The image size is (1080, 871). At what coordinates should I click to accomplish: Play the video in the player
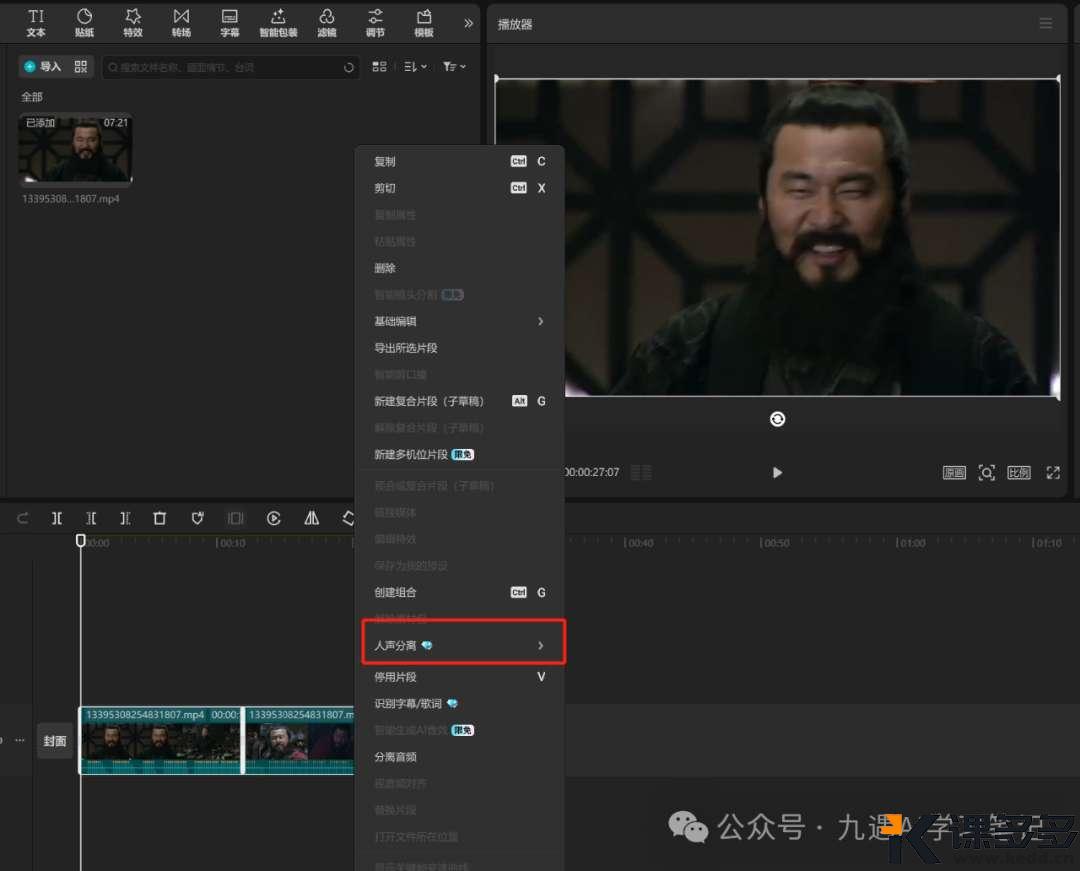[777, 472]
